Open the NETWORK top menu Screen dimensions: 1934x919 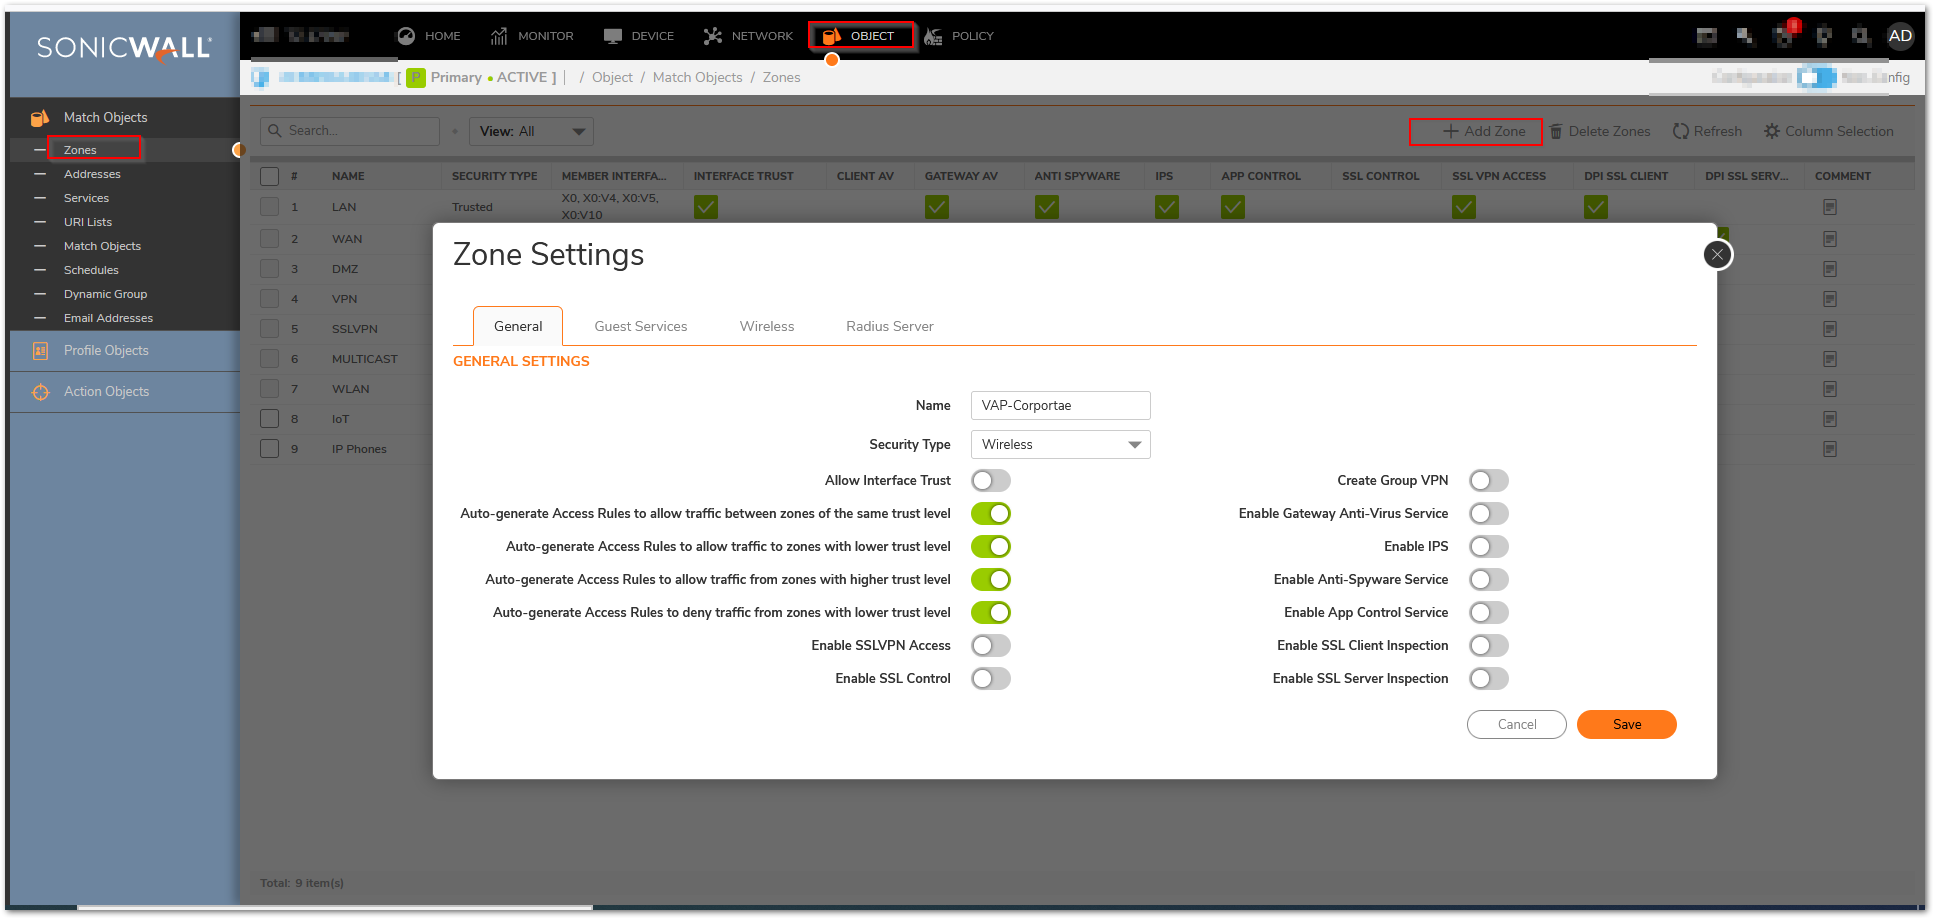point(748,36)
